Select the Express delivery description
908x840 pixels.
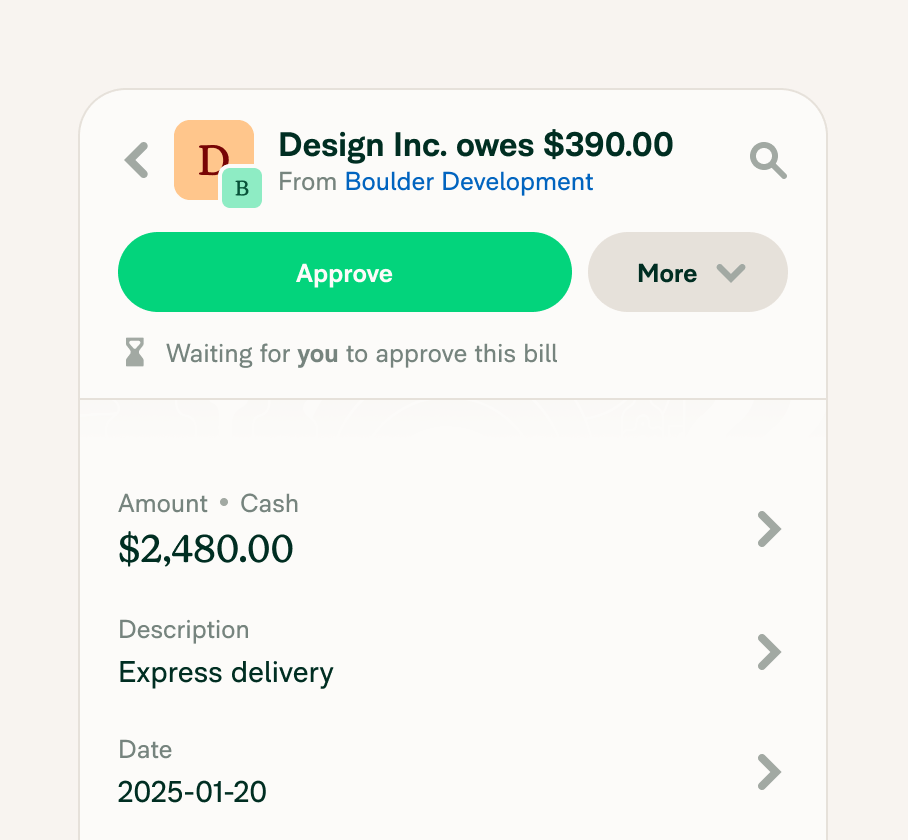coord(226,673)
